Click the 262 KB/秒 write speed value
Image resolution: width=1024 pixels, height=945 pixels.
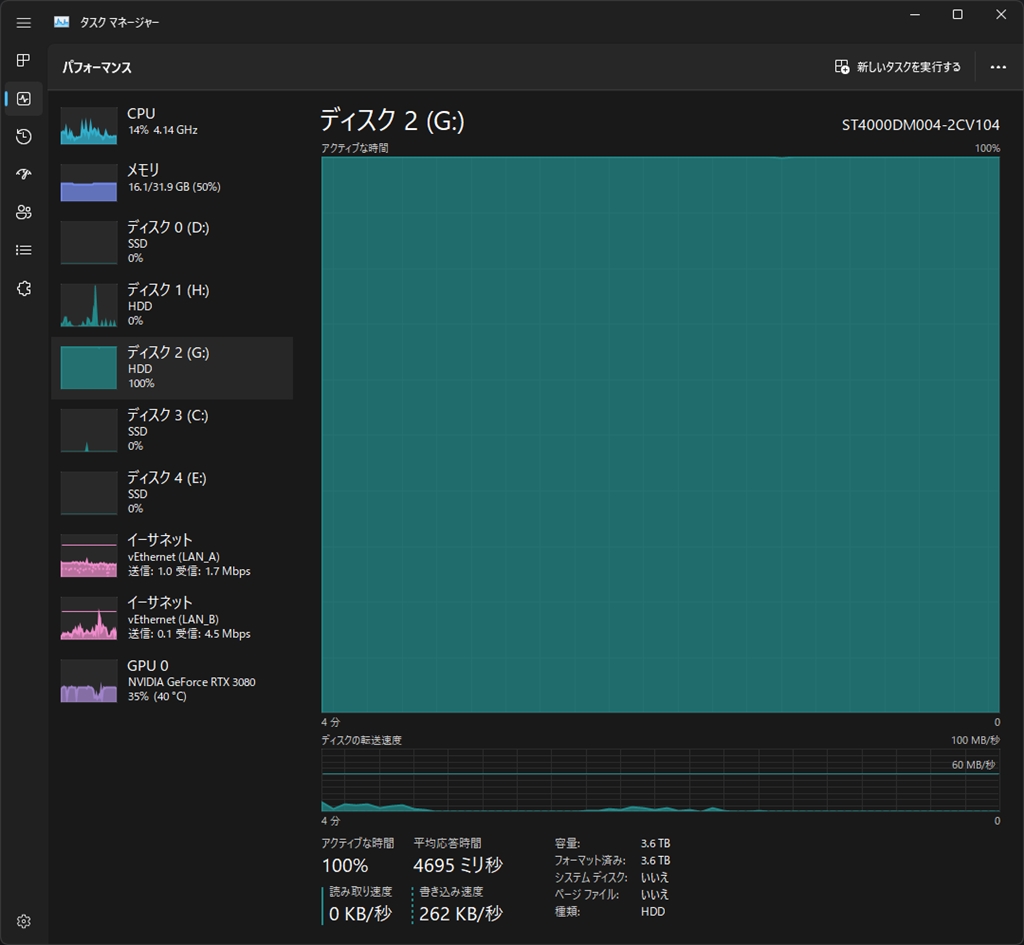[461, 914]
